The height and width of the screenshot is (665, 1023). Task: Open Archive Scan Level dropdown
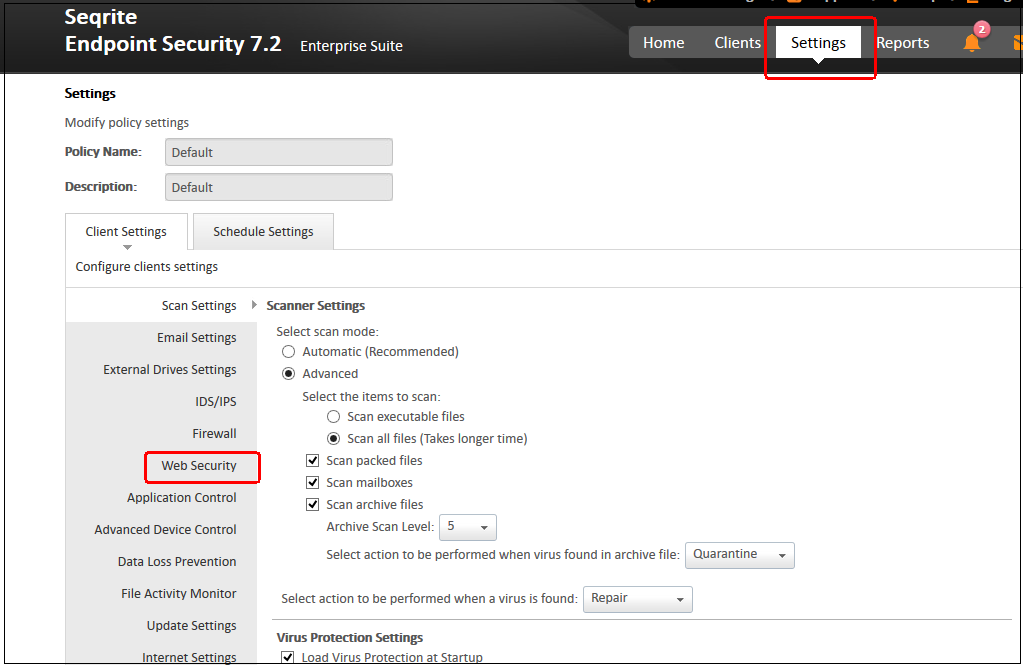point(468,527)
